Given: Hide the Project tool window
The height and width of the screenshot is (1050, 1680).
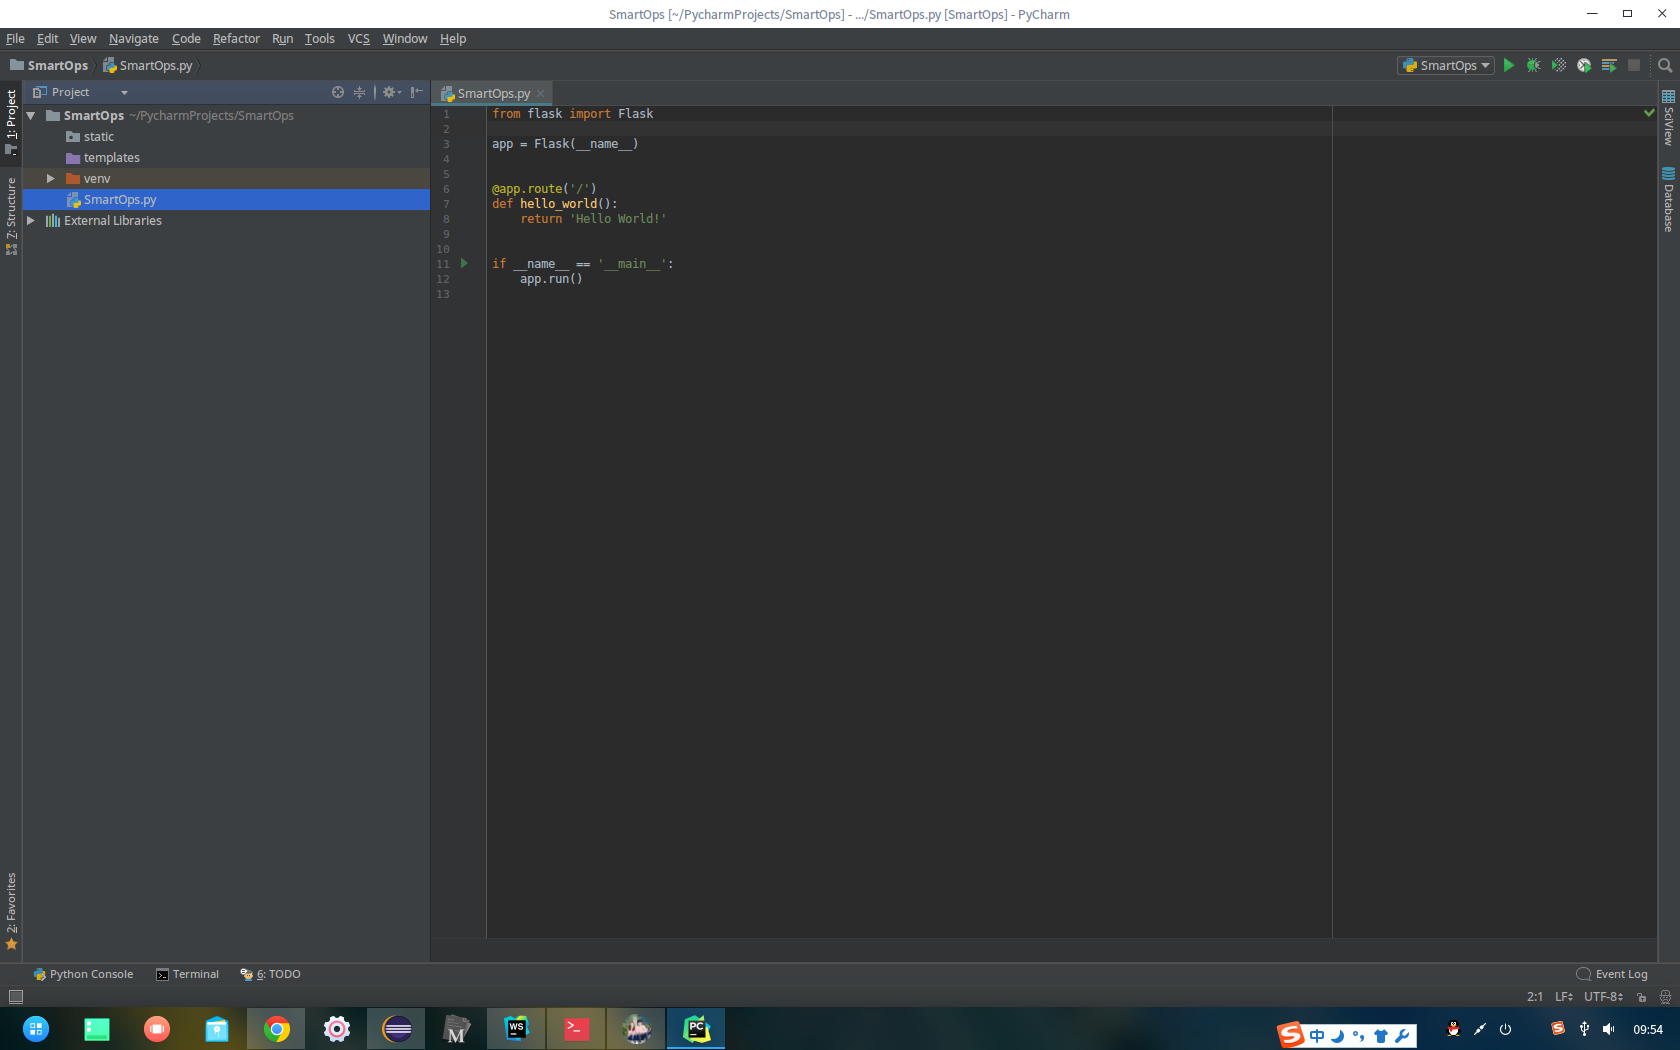Looking at the screenshot, I should click(x=417, y=92).
